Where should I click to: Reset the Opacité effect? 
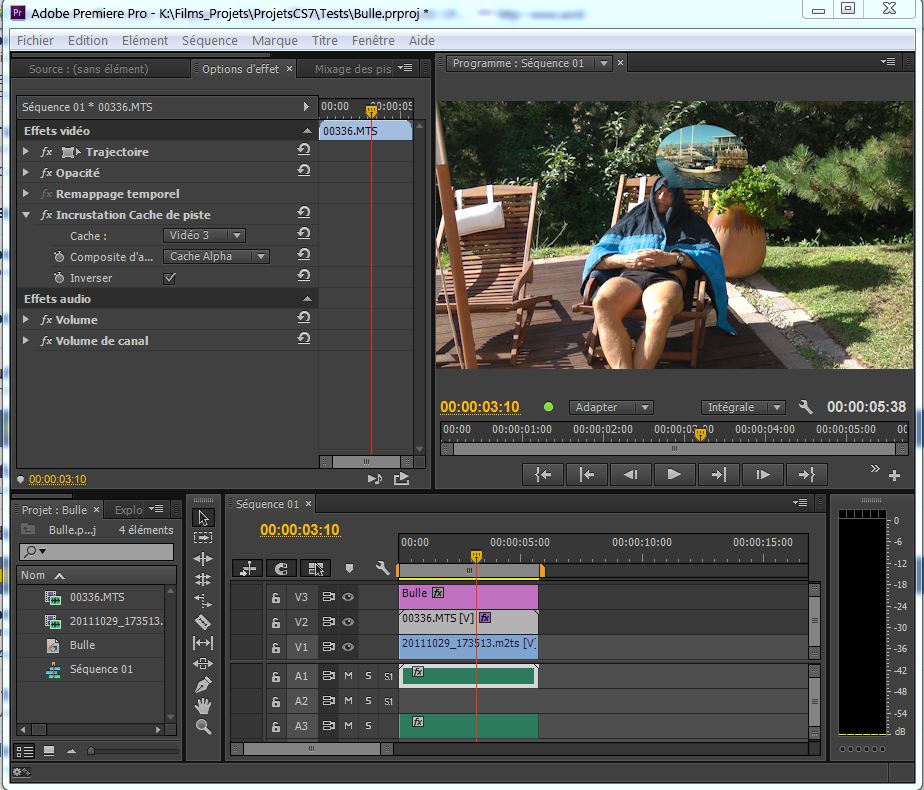(303, 171)
